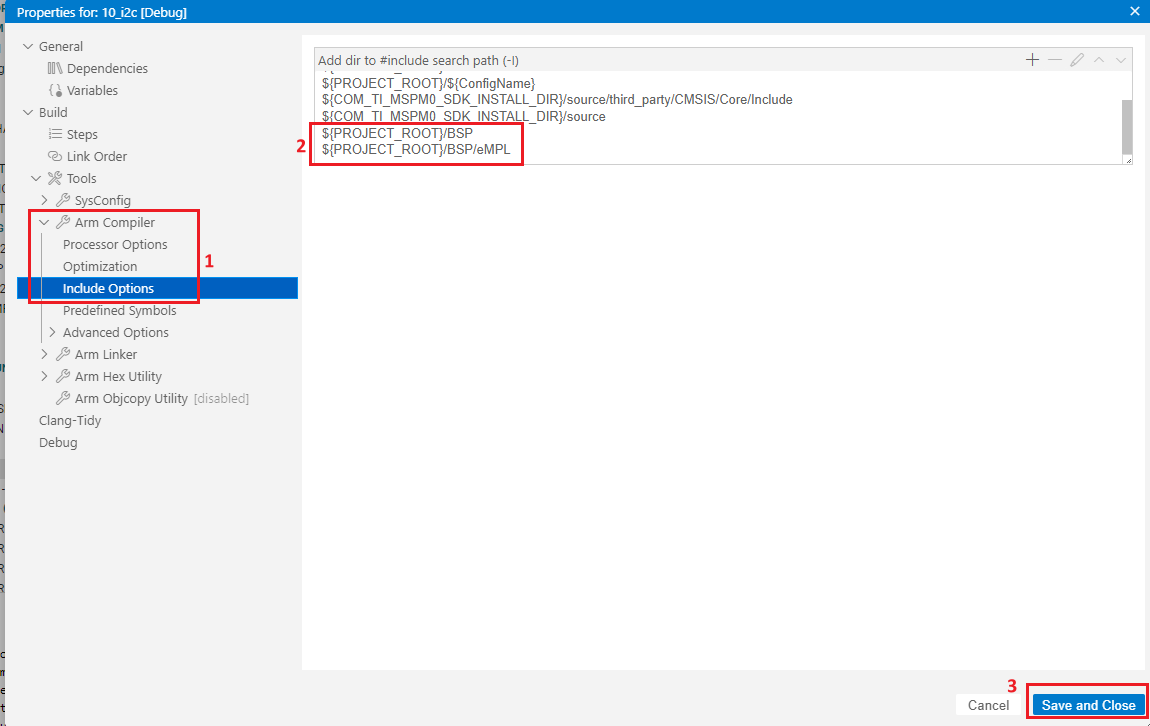The image size is (1150, 726).
Task: Move selected path up with arrow icon
Action: (1099, 60)
